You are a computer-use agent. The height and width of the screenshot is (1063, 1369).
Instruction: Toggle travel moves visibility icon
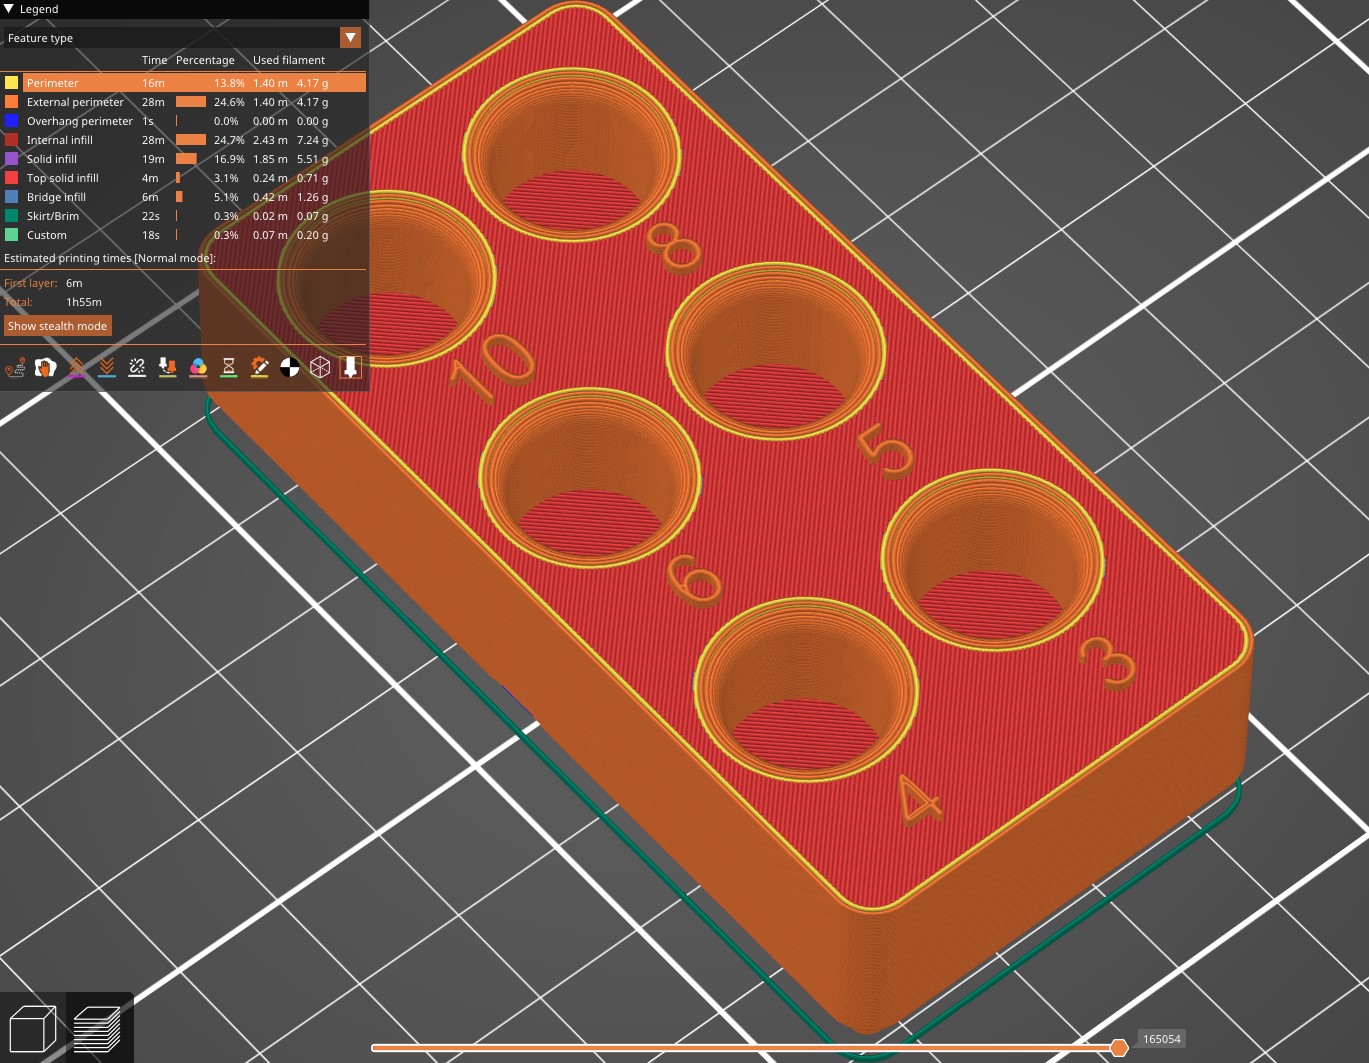pos(15,368)
